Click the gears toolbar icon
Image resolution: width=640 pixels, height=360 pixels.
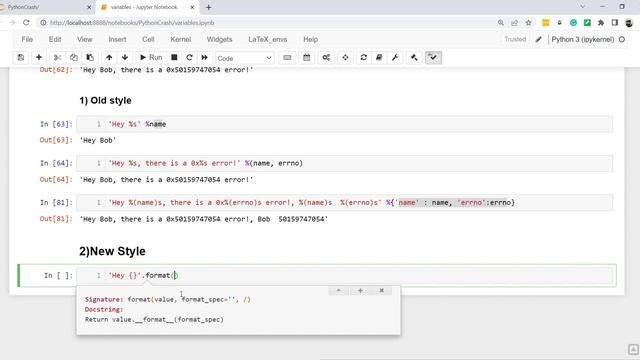[326, 58]
